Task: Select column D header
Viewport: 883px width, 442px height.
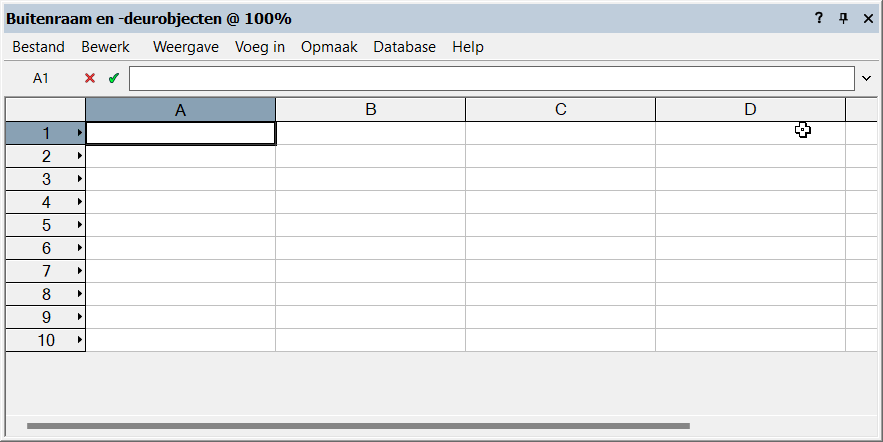Action: (x=750, y=110)
